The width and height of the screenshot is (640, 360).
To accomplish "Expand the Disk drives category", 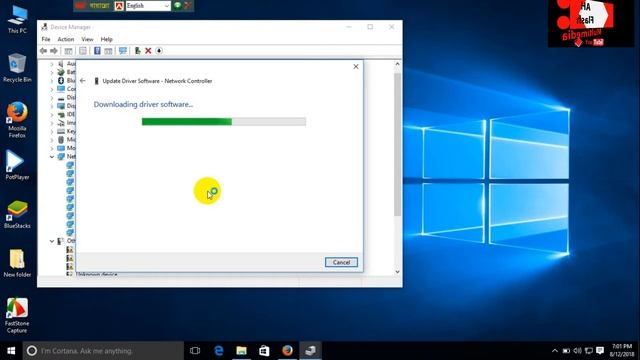I will 52,98.
